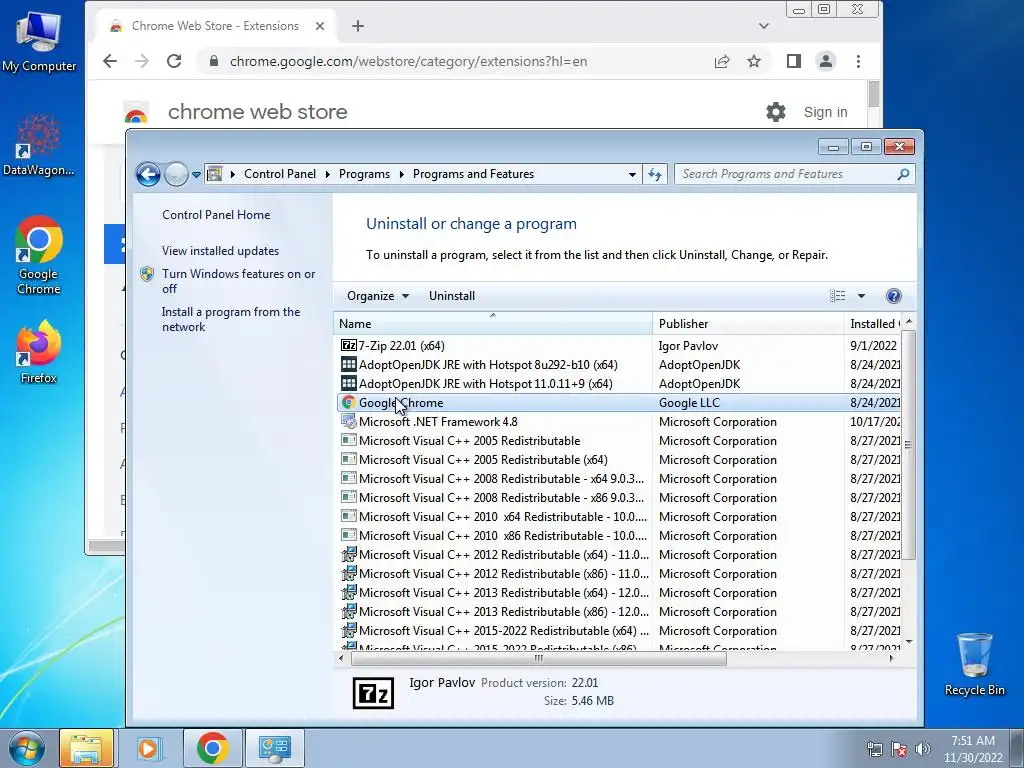Viewport: 1024px width, 768px height.
Task: Expand the address bar history dropdown
Action: [x=632, y=174]
